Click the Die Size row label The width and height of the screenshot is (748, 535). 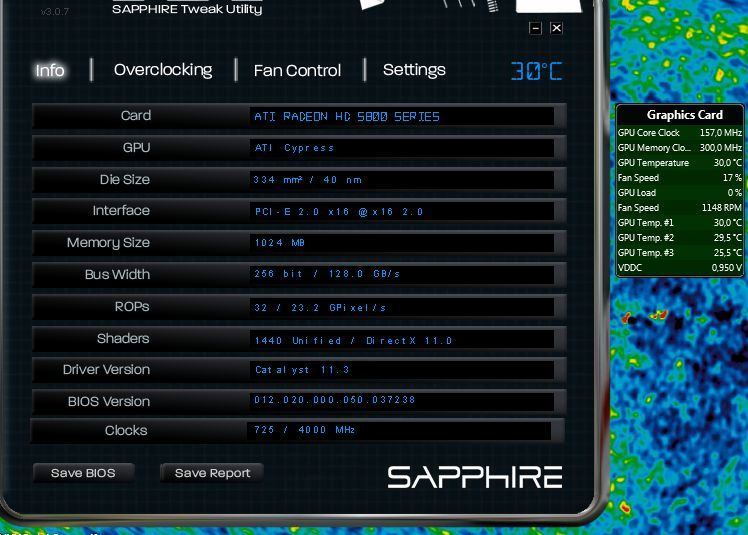coord(125,179)
